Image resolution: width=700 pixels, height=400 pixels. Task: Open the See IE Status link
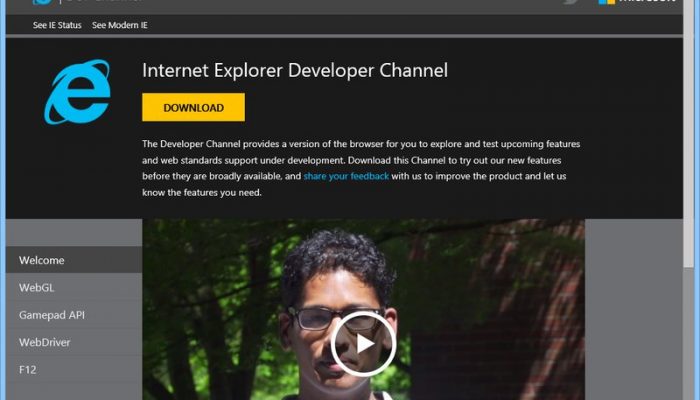point(57,25)
